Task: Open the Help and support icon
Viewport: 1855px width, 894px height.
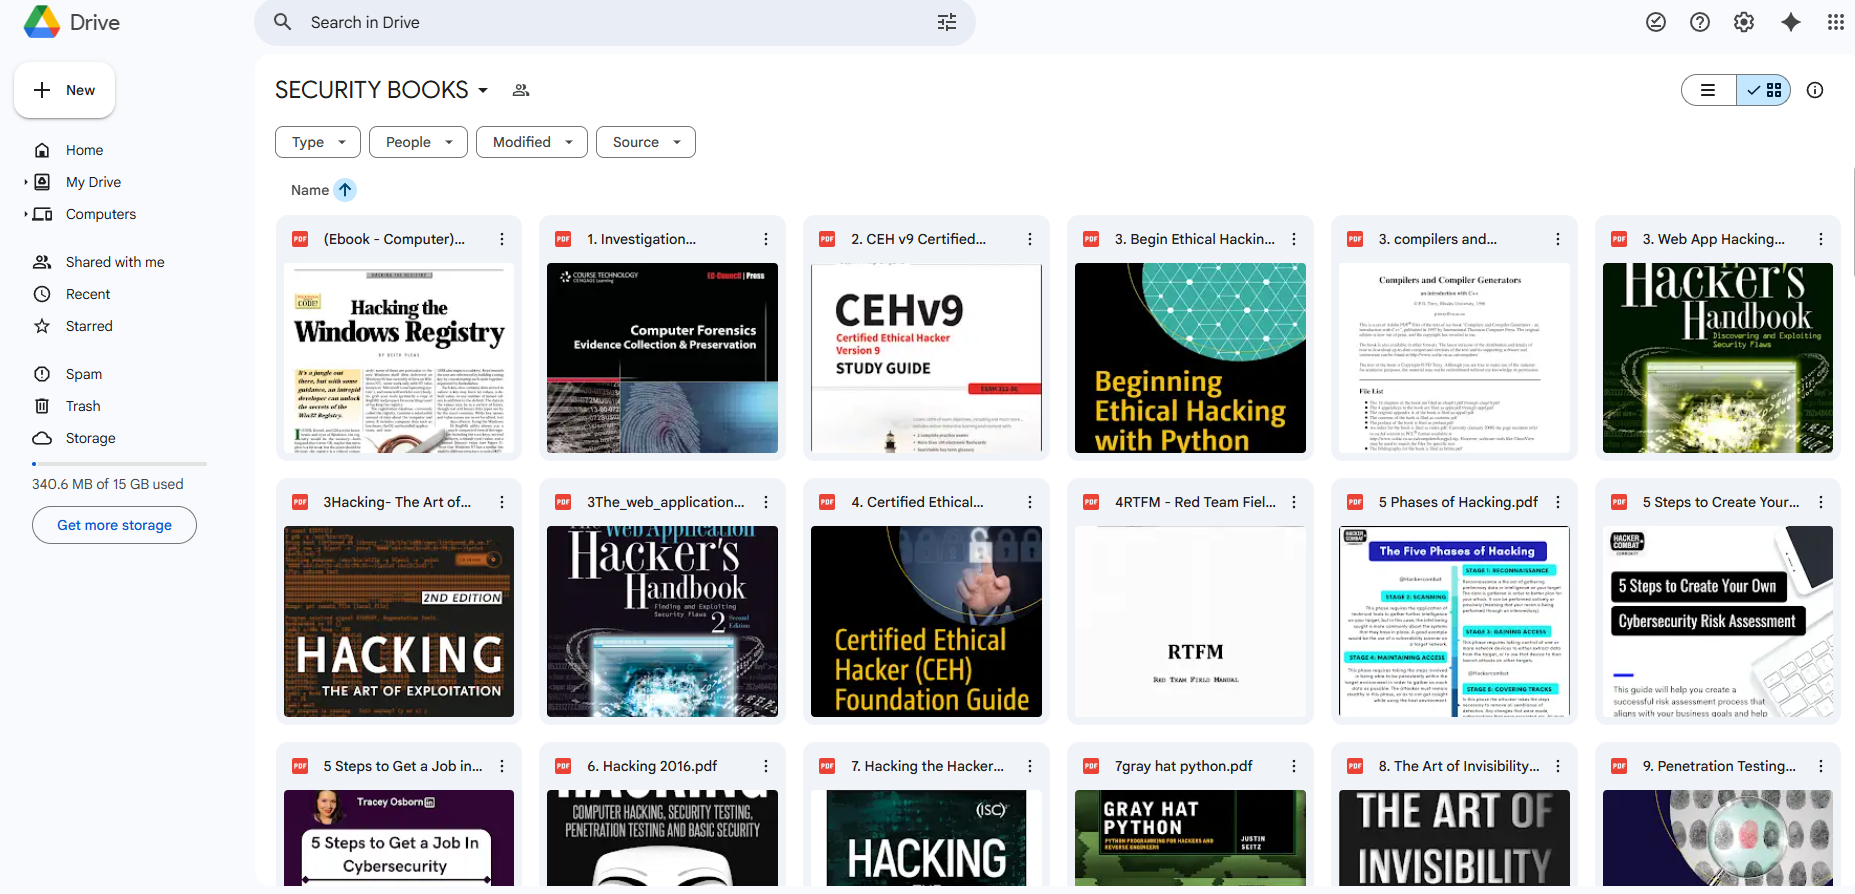Action: [x=1700, y=22]
